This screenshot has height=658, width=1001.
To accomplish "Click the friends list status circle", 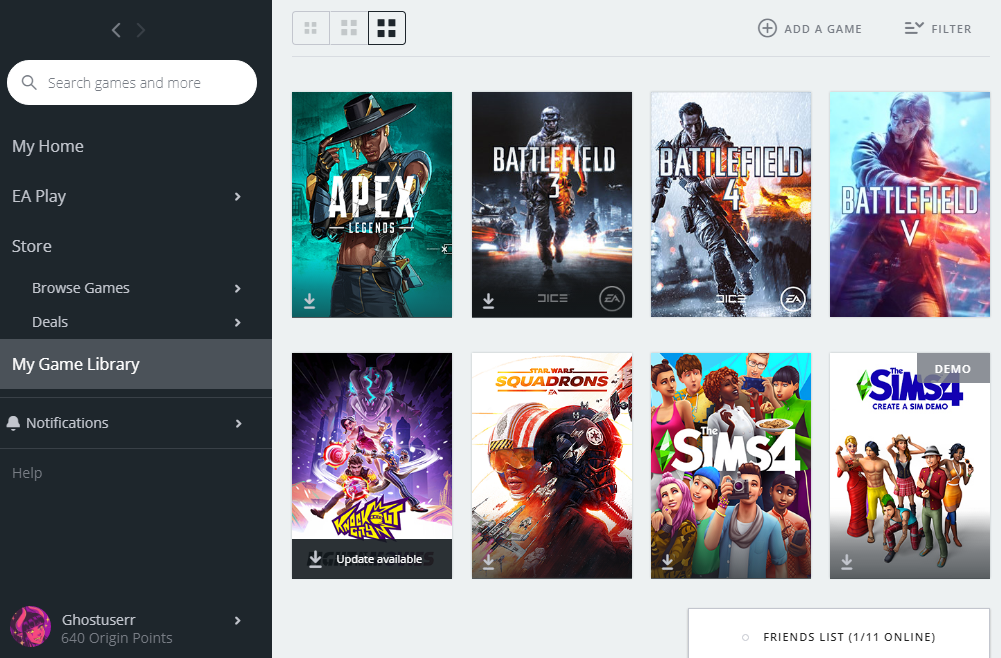I will click(x=745, y=637).
